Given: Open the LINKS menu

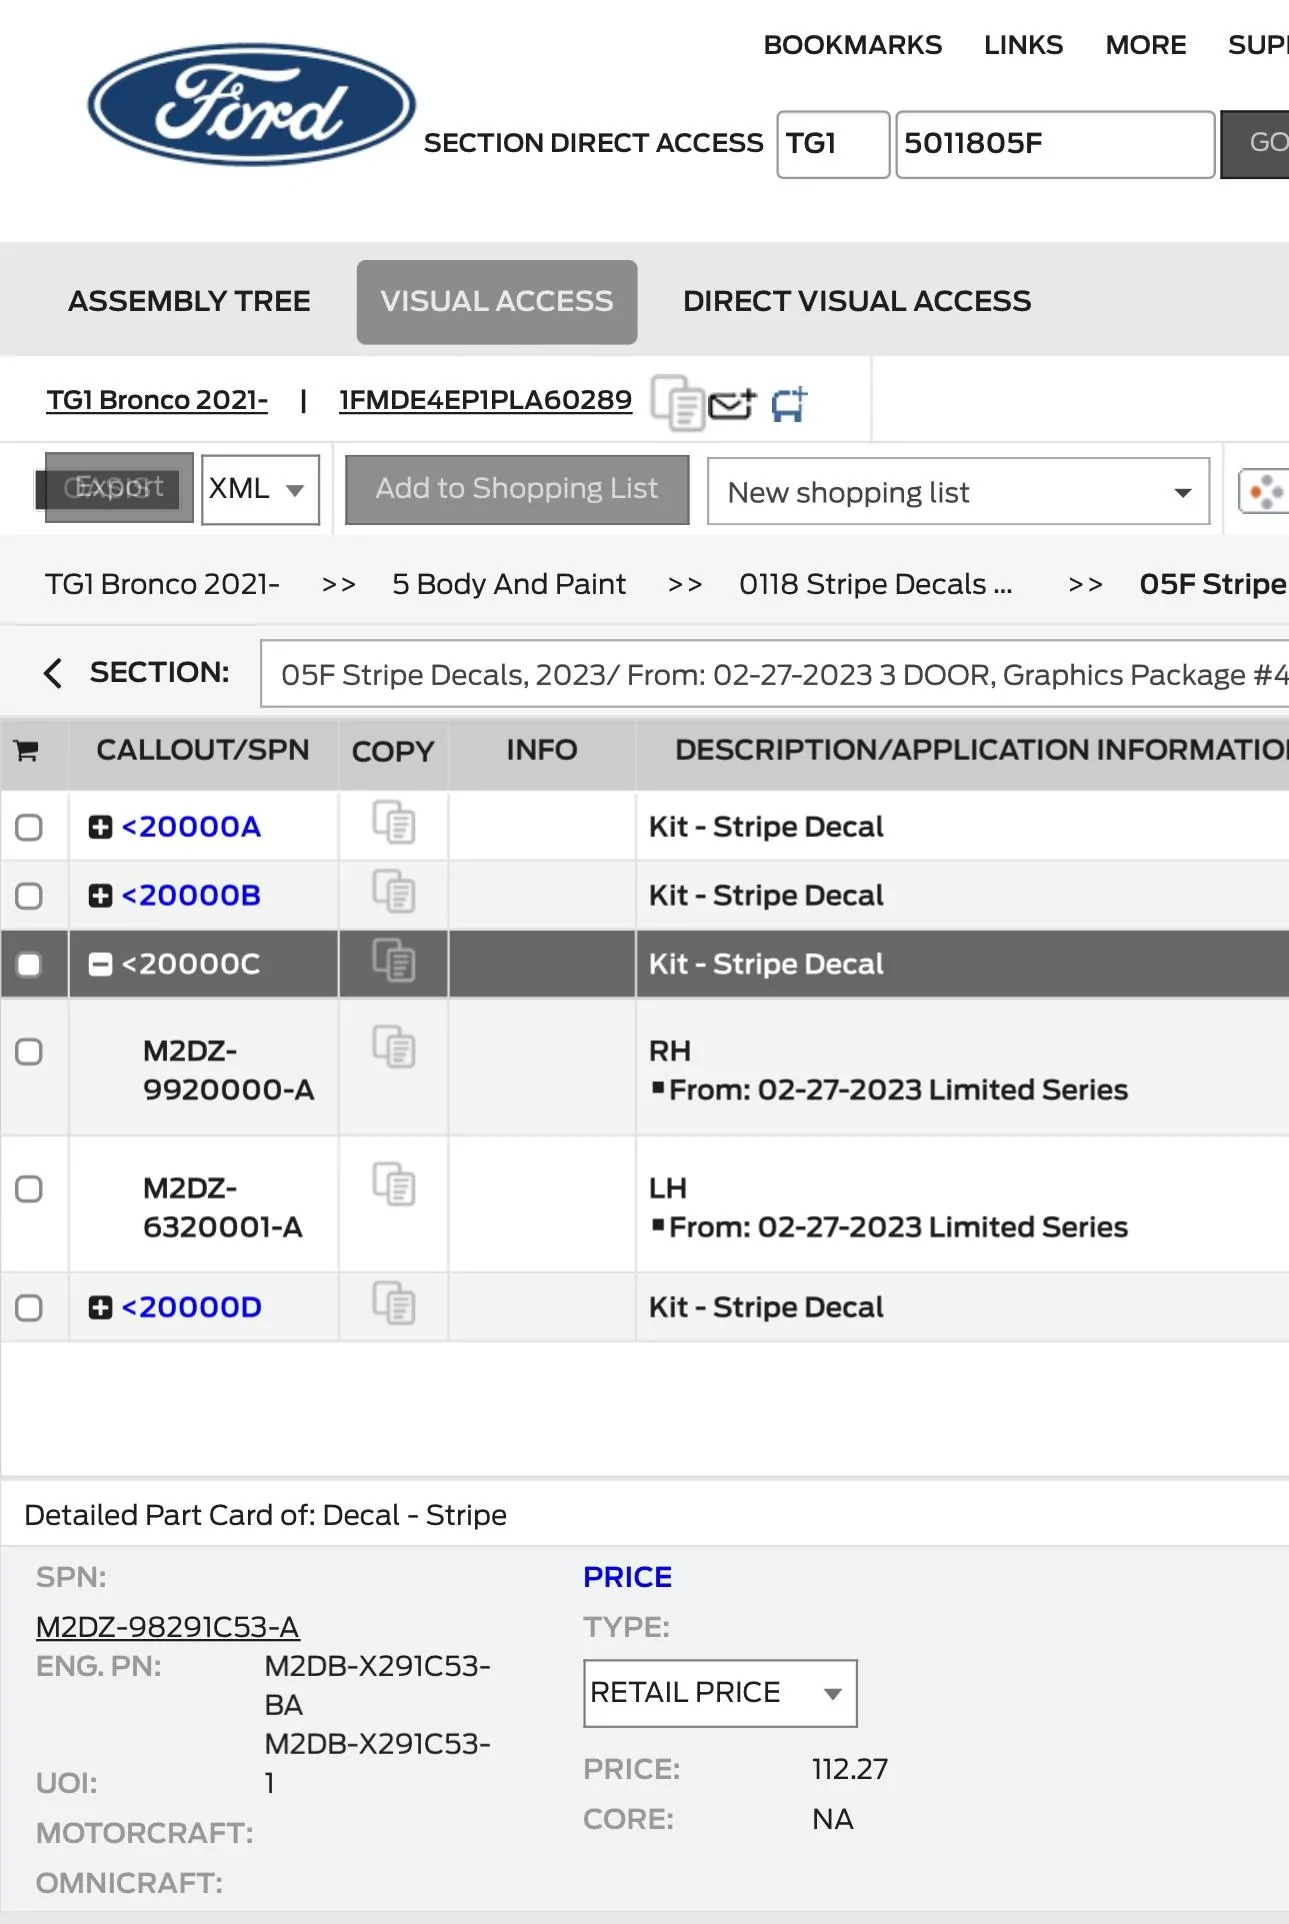Looking at the screenshot, I should [x=1023, y=45].
